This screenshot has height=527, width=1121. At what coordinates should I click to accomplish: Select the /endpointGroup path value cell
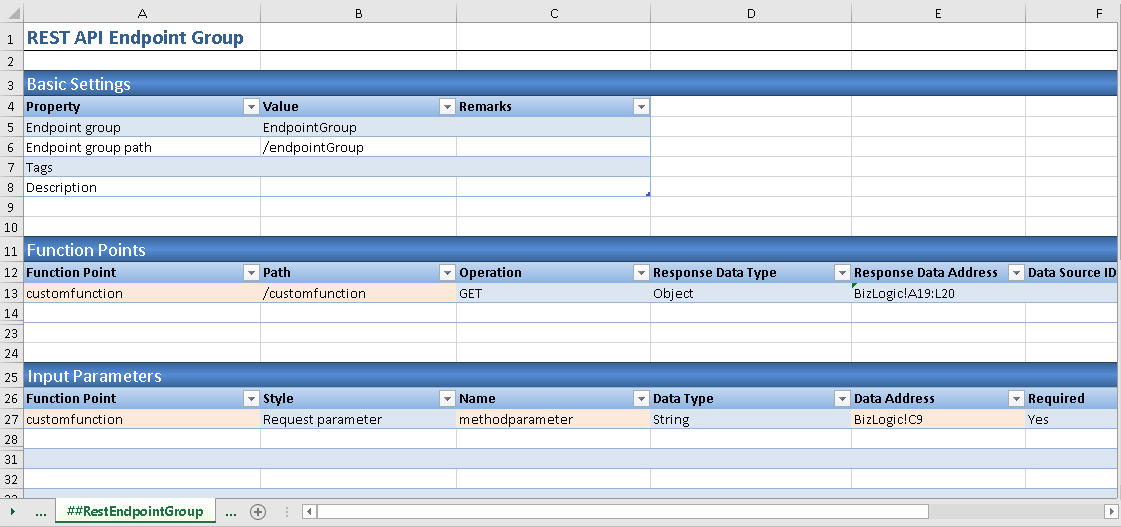357,147
